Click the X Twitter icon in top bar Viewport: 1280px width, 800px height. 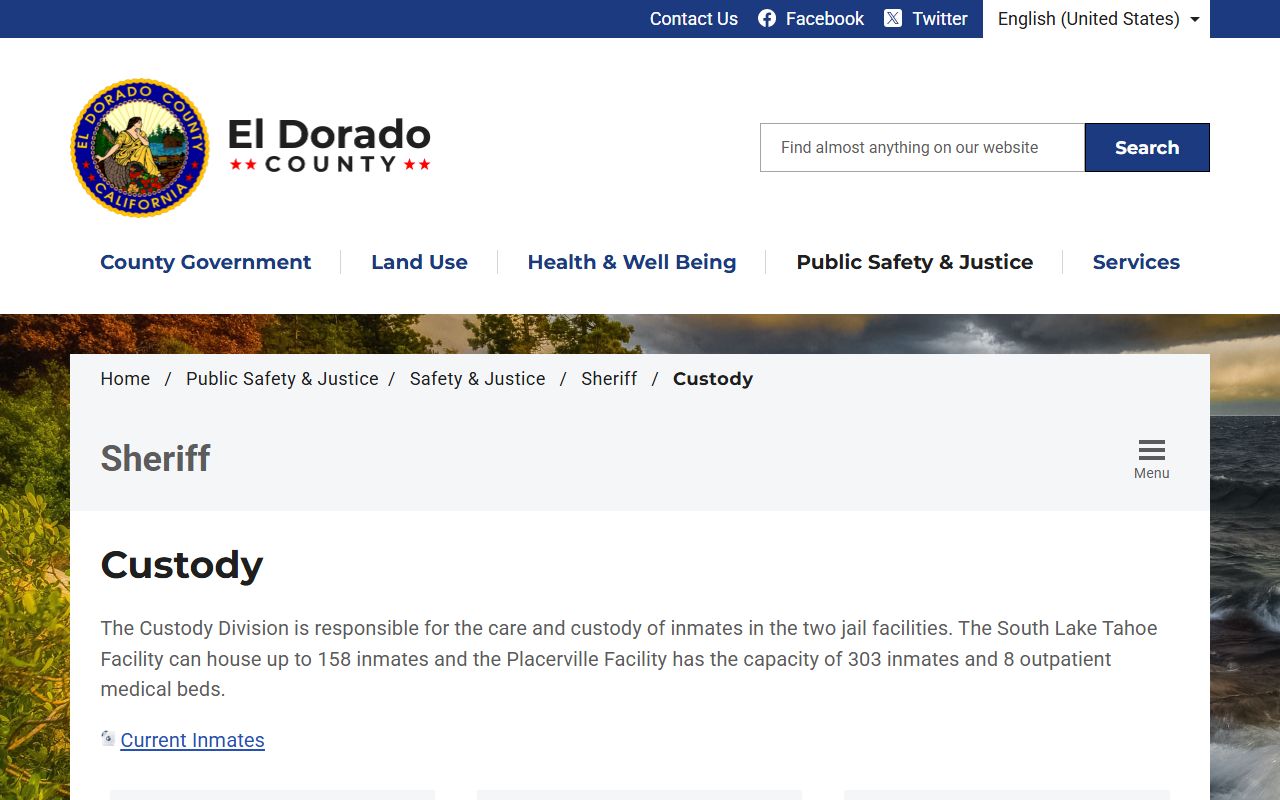coord(893,18)
